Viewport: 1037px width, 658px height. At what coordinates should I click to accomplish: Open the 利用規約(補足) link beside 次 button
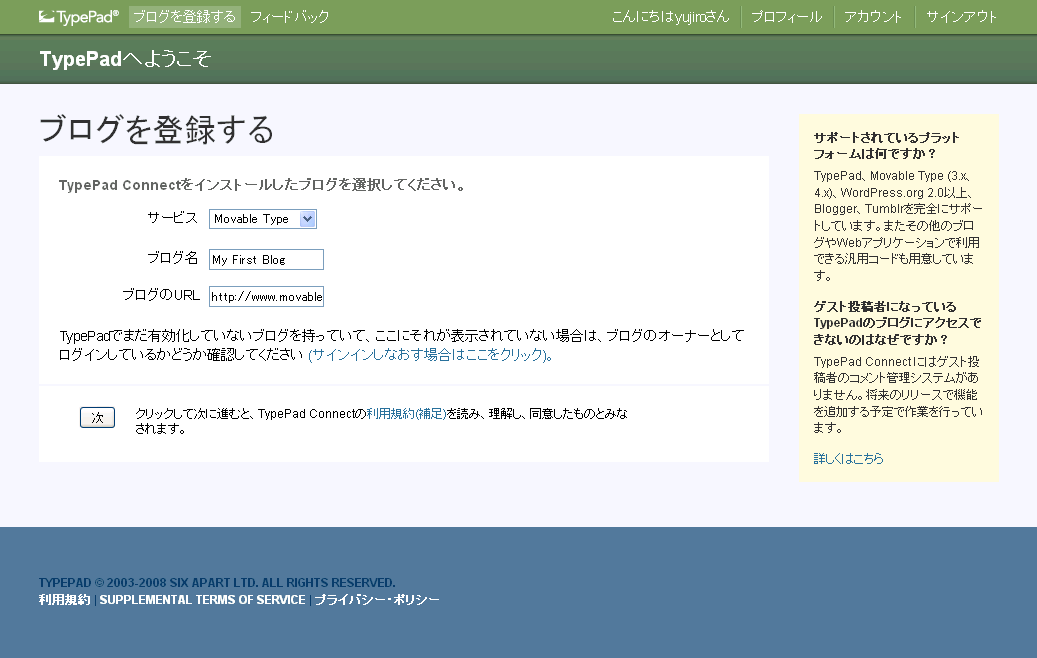pyautogui.click(x=406, y=413)
